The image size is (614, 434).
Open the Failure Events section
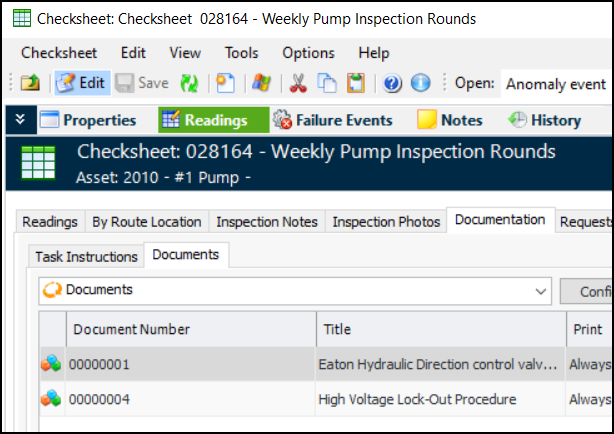(333, 120)
